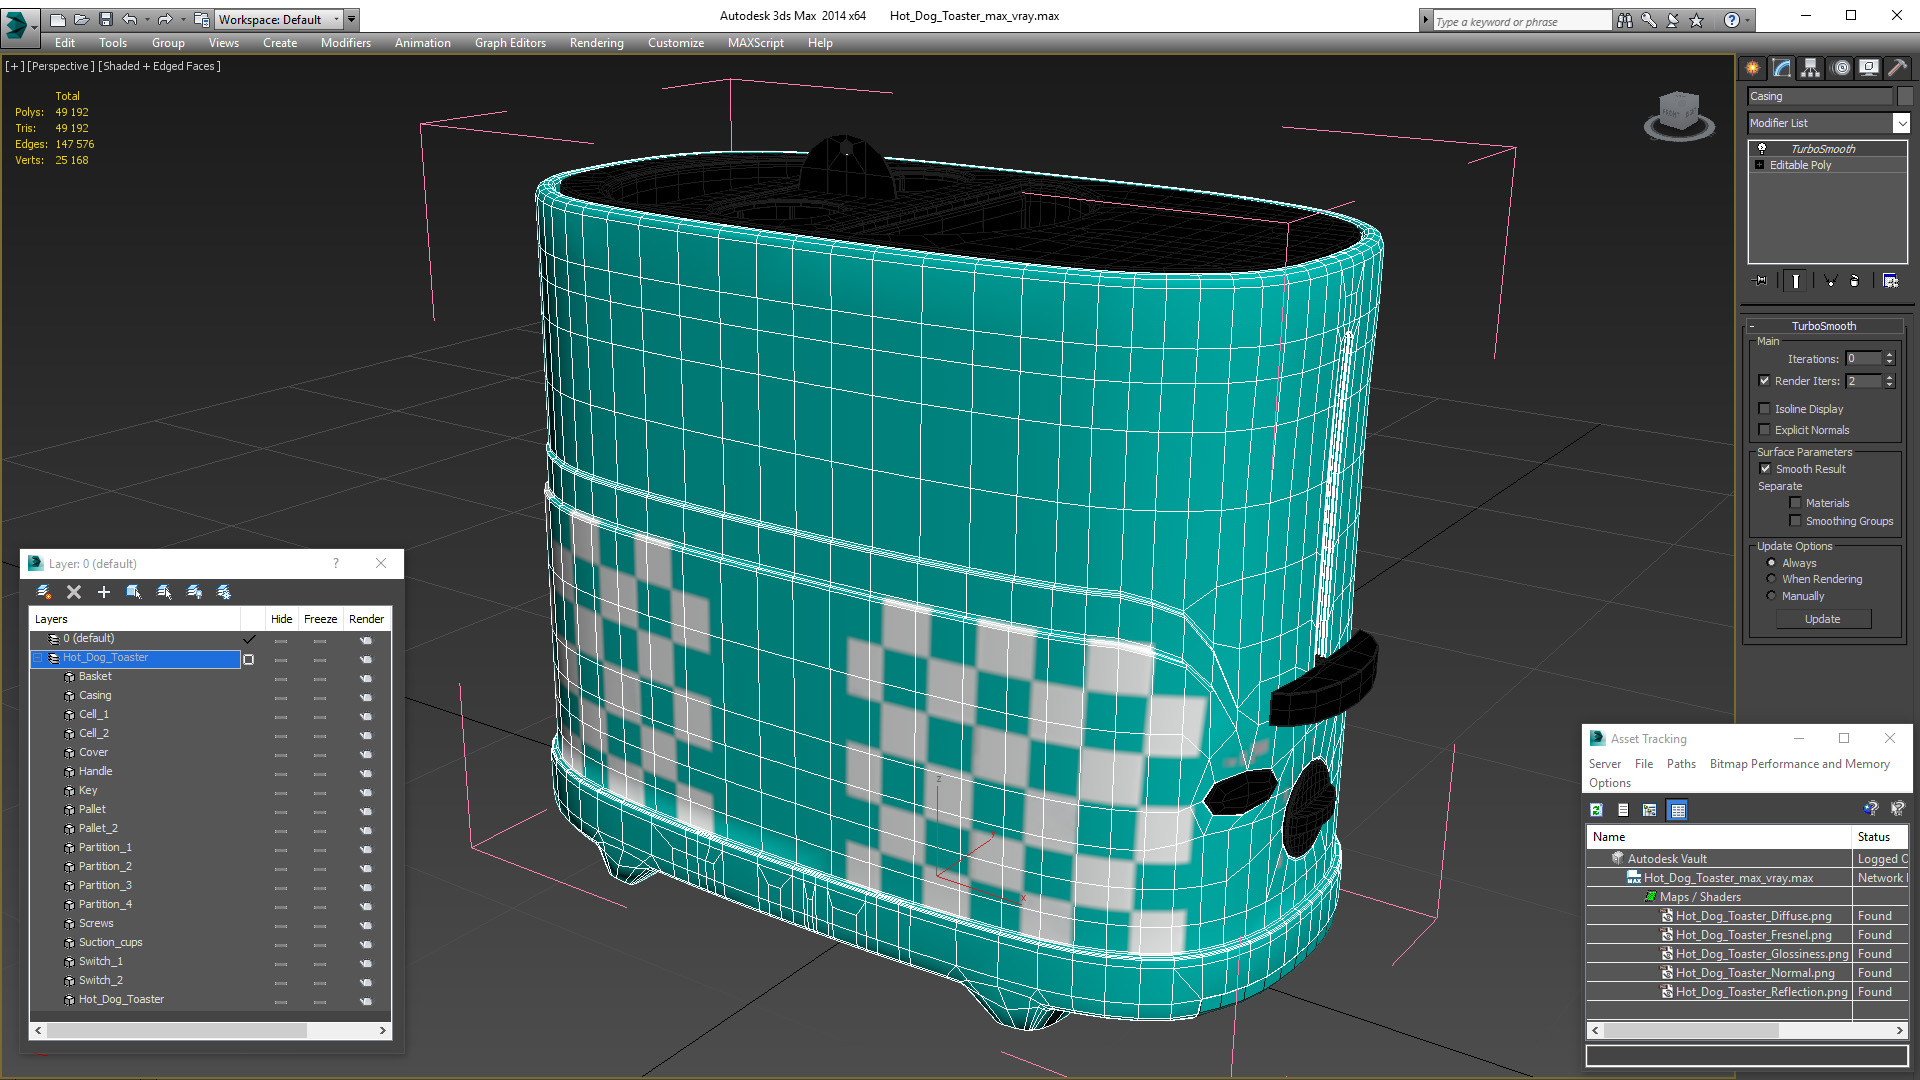Viewport: 1920px width, 1080px height.
Task: Open the Graph Editors menu
Action: tap(510, 43)
